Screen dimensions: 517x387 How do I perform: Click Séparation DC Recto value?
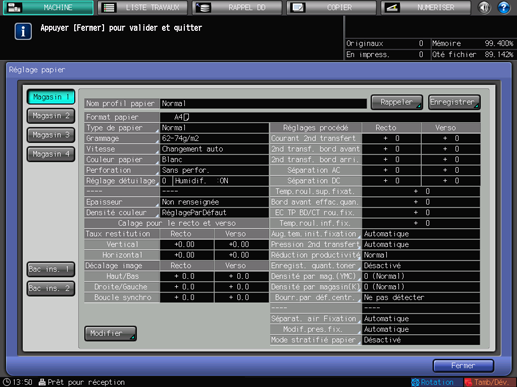pos(391,181)
